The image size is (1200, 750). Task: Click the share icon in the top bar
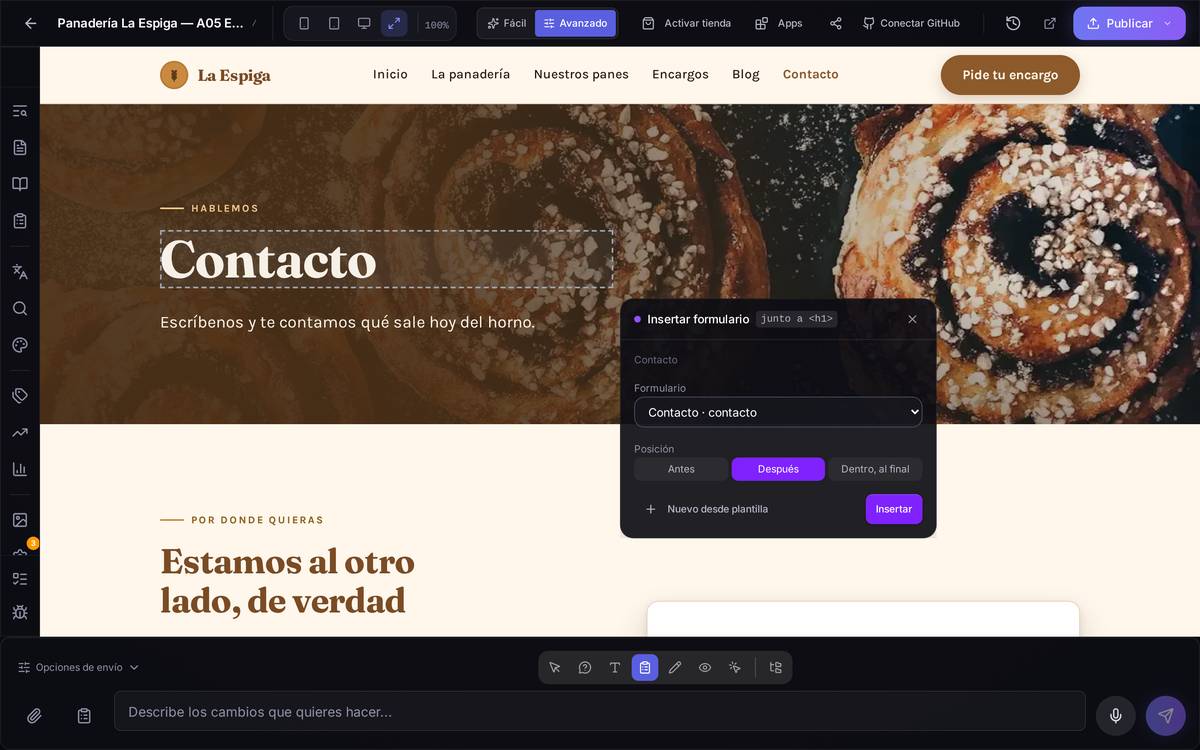(x=836, y=23)
